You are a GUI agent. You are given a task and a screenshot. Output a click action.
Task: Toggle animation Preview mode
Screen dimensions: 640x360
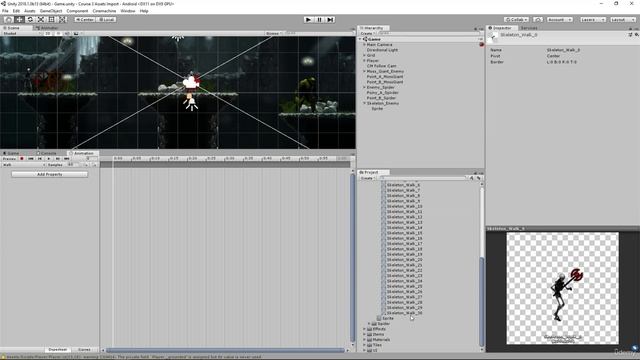coord(9,158)
